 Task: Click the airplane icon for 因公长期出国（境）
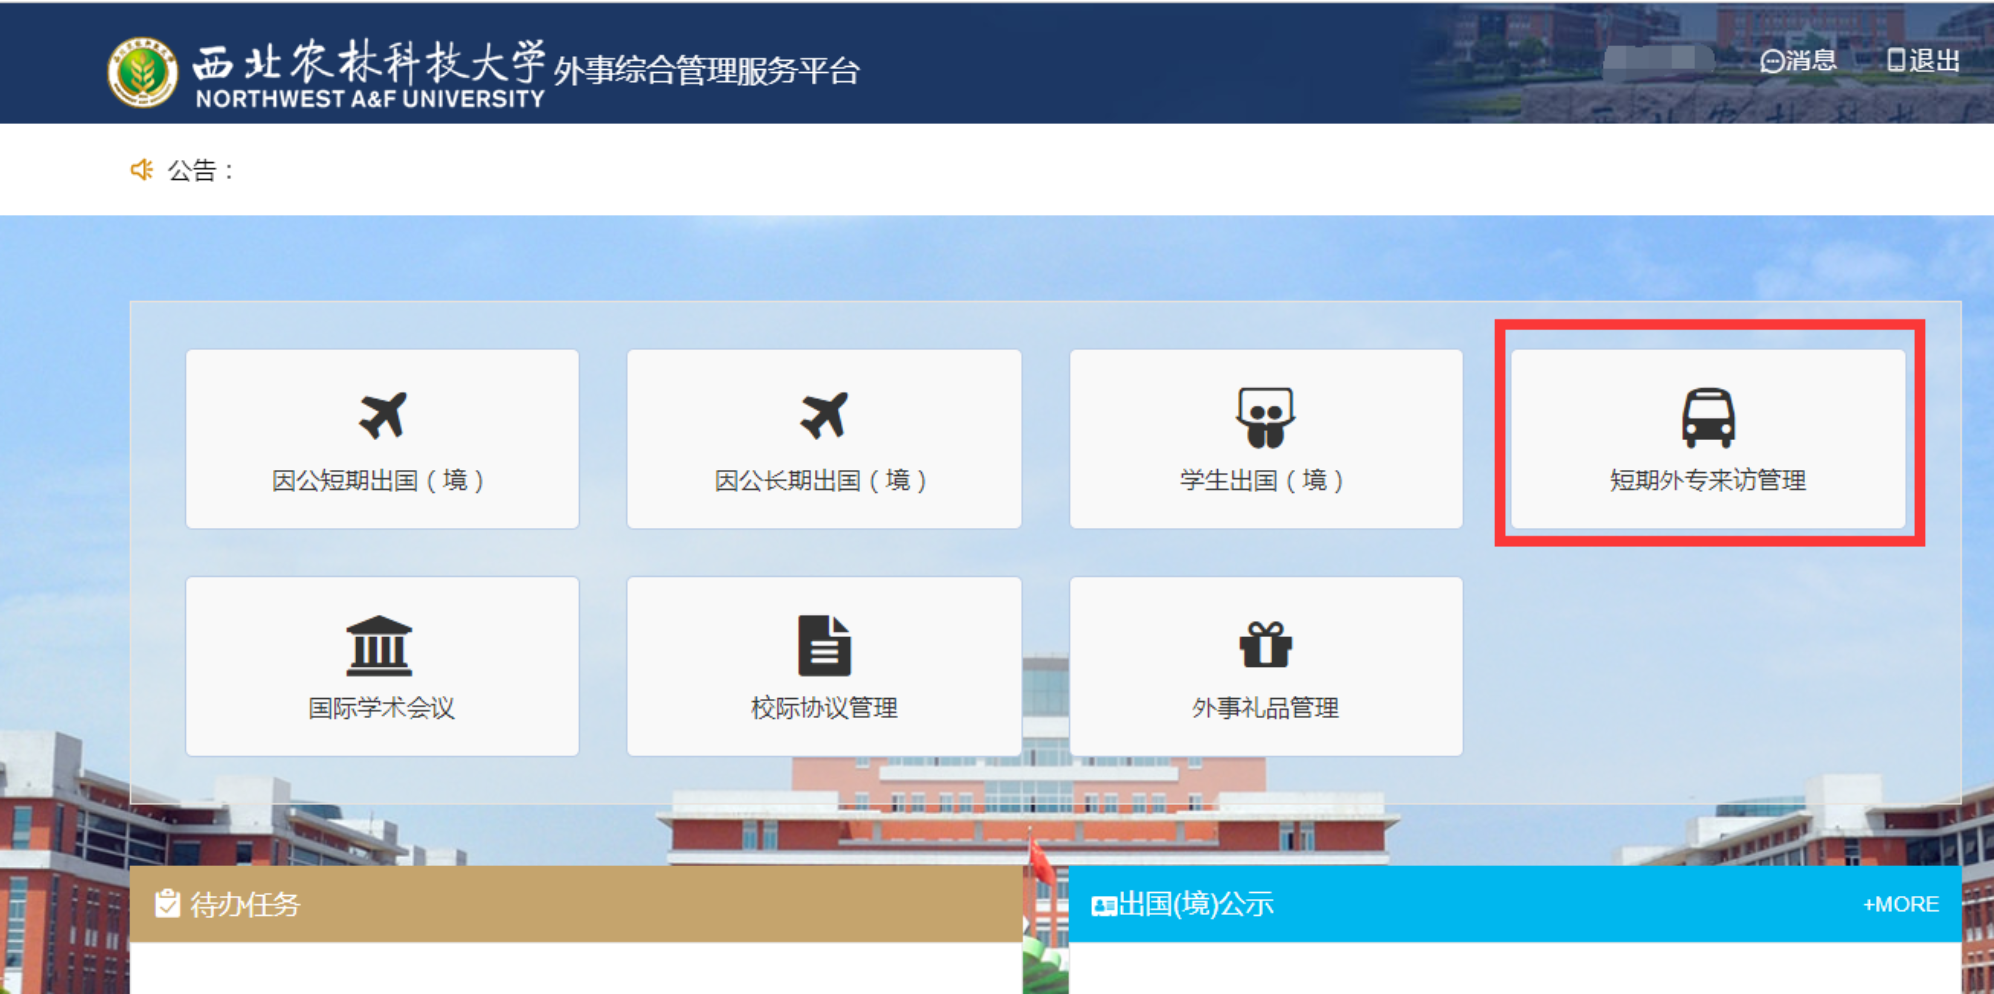point(824,415)
